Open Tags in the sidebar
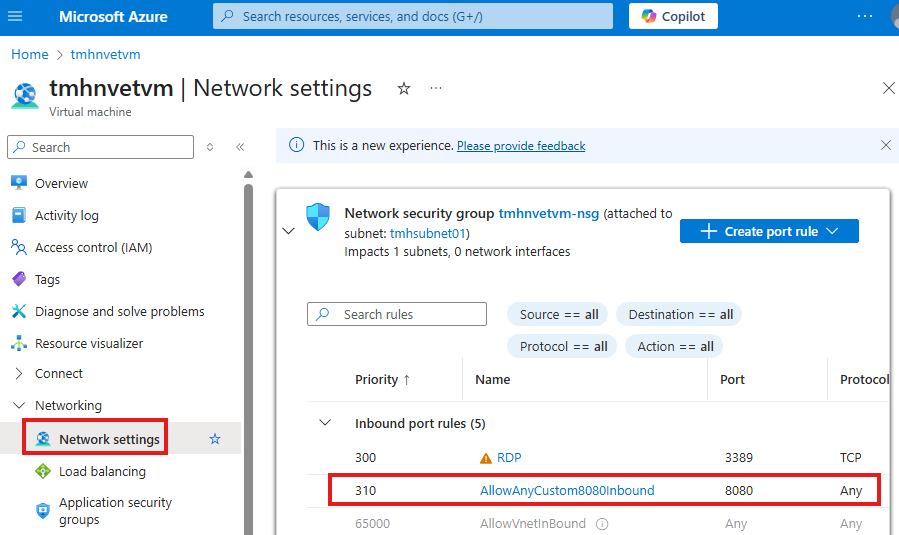This screenshot has width=899, height=535. point(47,280)
